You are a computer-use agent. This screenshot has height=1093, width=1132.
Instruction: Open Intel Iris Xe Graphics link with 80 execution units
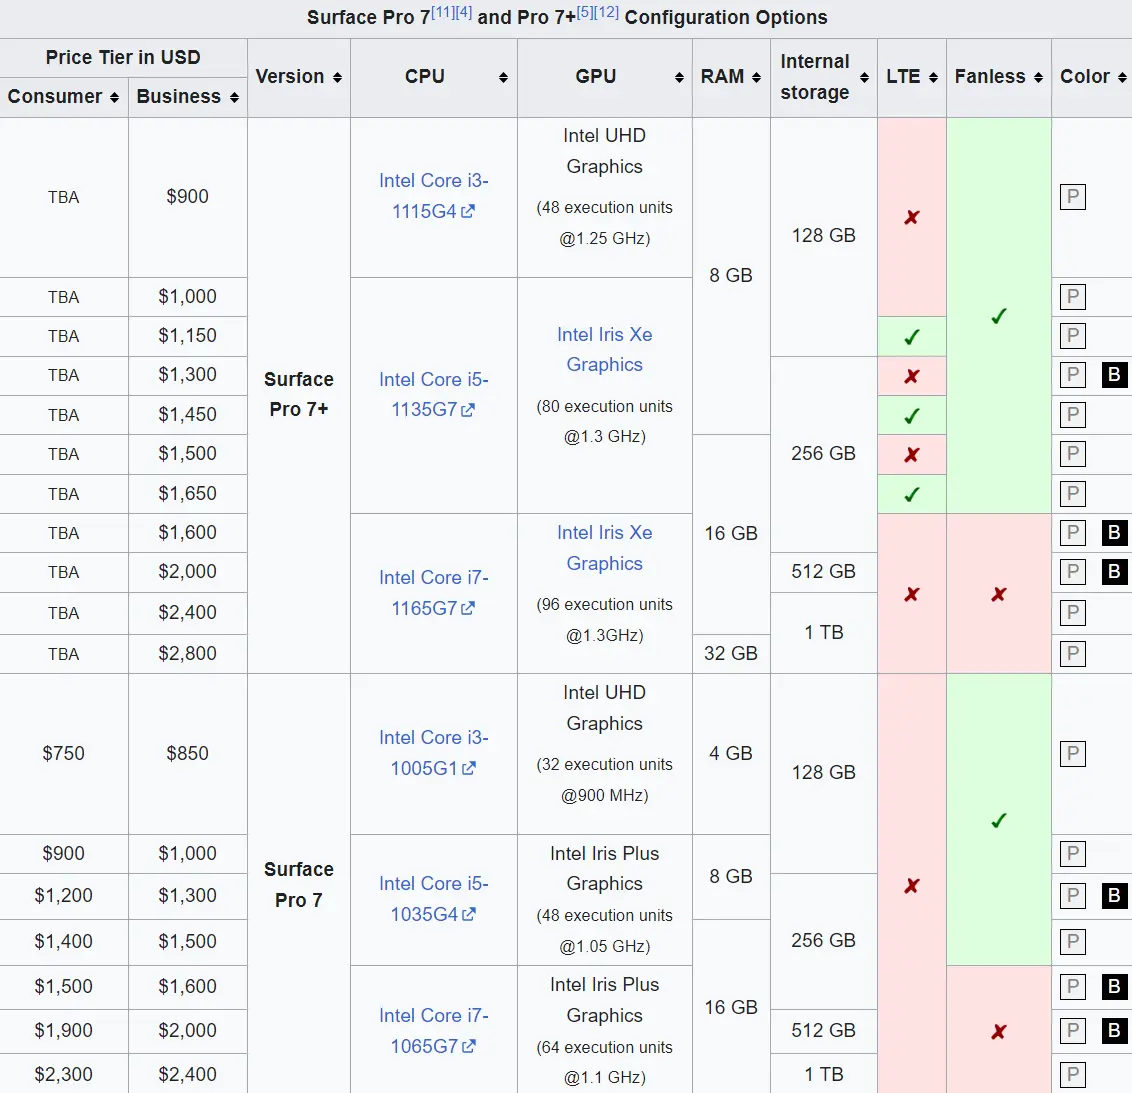604,349
